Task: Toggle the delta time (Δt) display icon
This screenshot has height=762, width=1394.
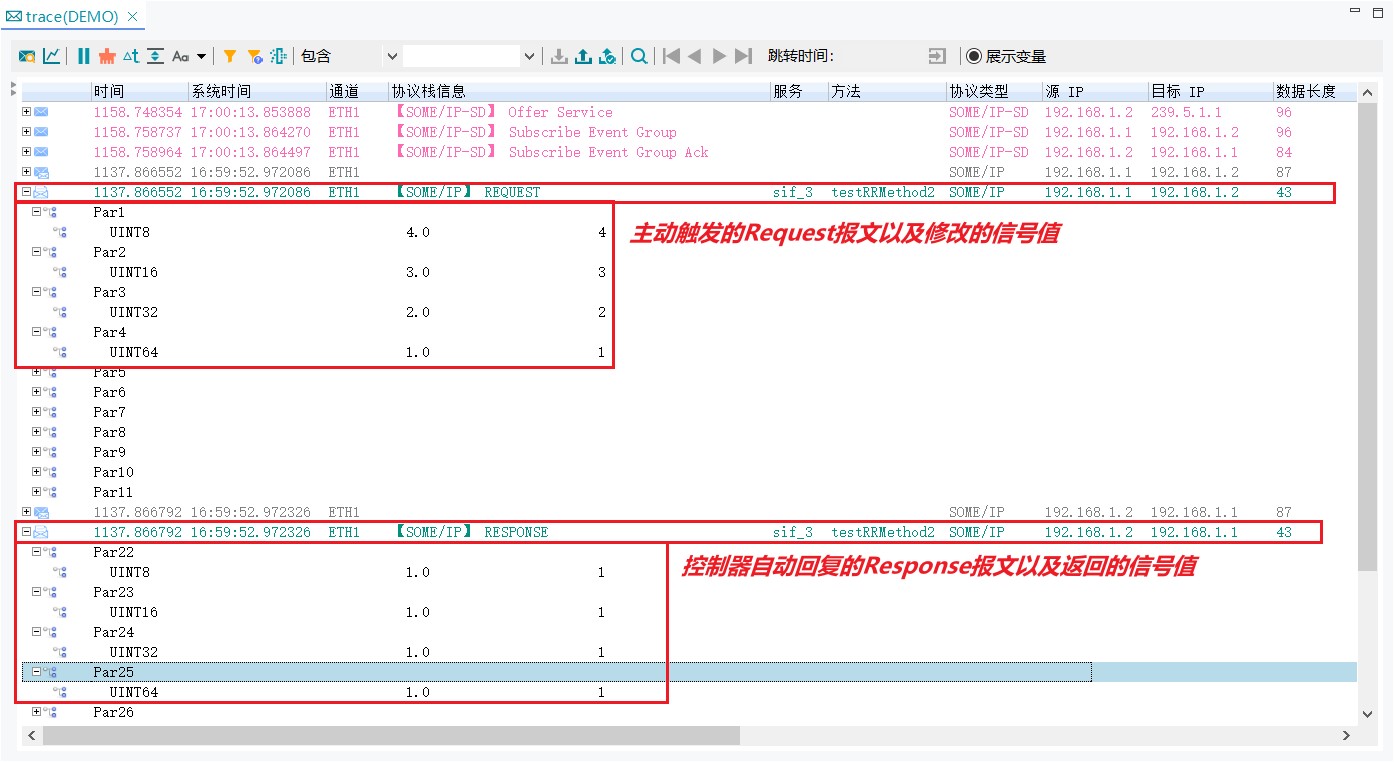Action: (131, 57)
